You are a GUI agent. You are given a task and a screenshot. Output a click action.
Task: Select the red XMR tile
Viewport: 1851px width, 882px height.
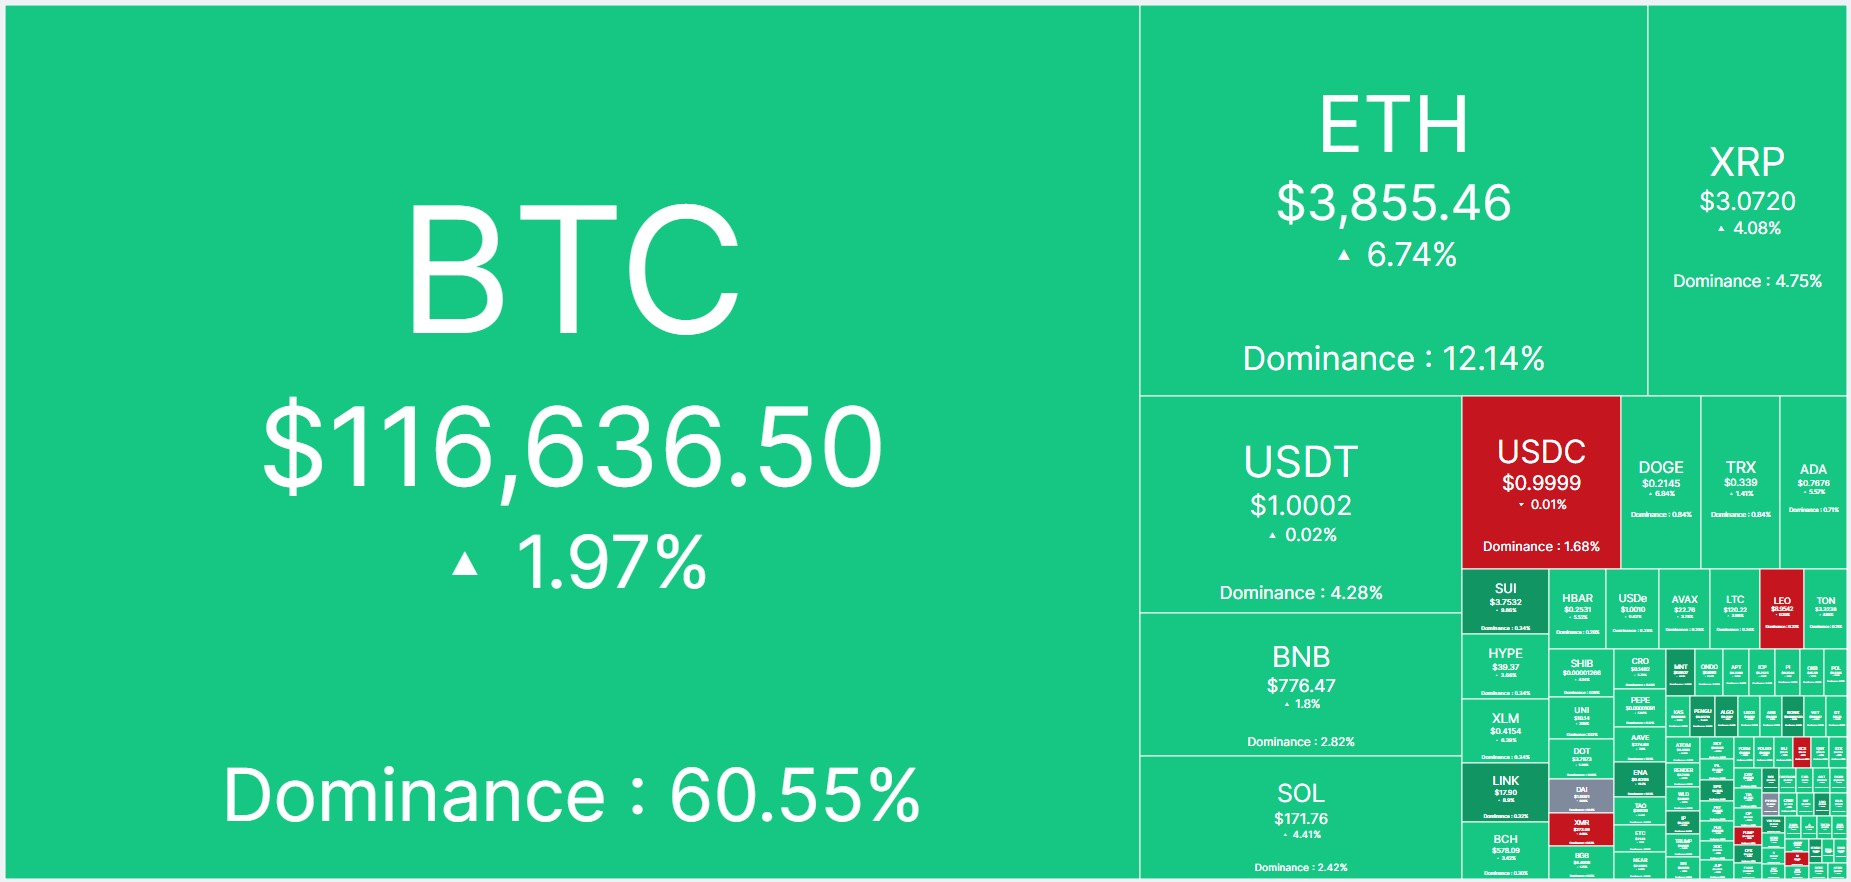pyautogui.click(x=1581, y=829)
